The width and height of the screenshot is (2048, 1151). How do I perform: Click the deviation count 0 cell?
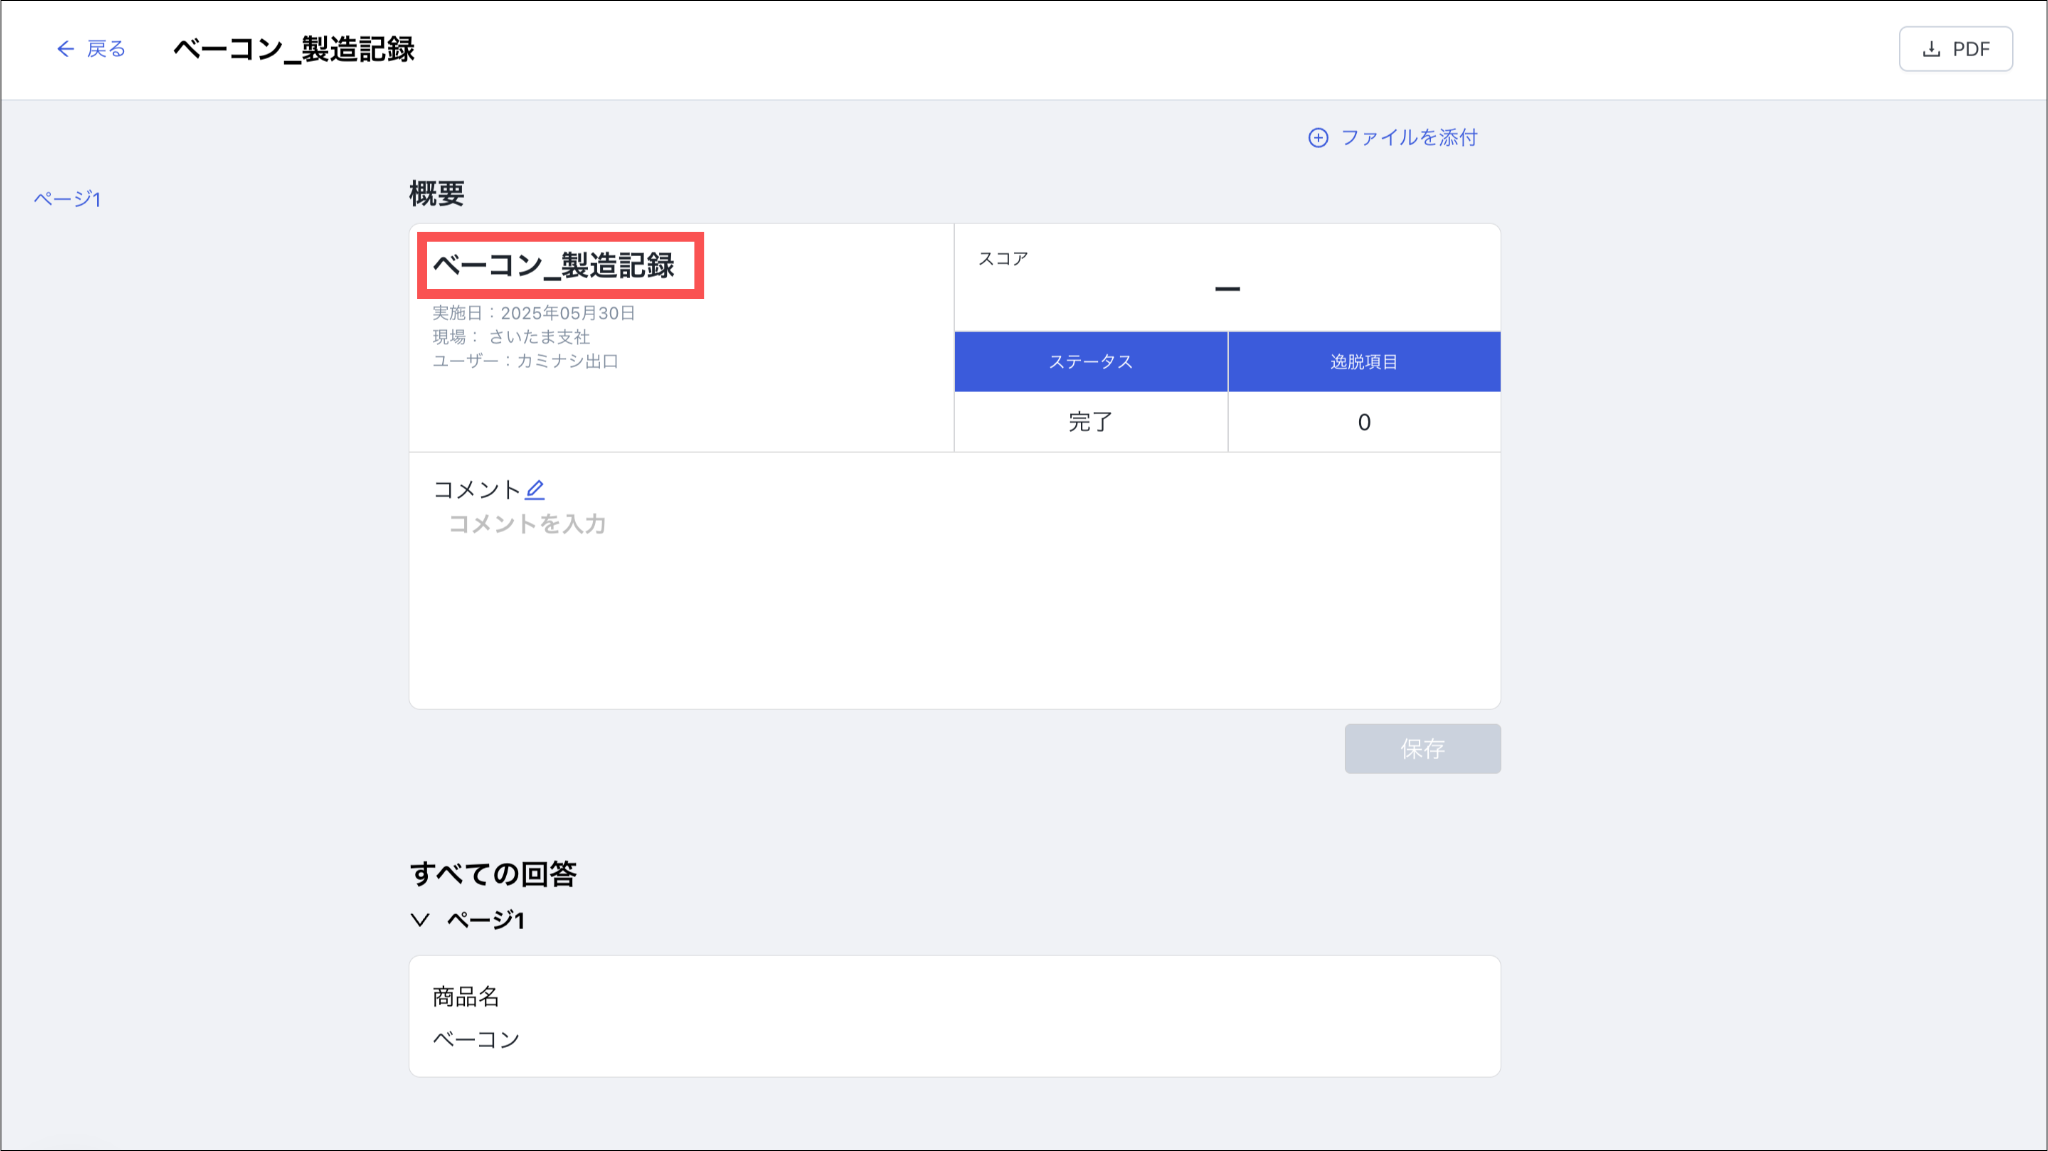point(1364,422)
